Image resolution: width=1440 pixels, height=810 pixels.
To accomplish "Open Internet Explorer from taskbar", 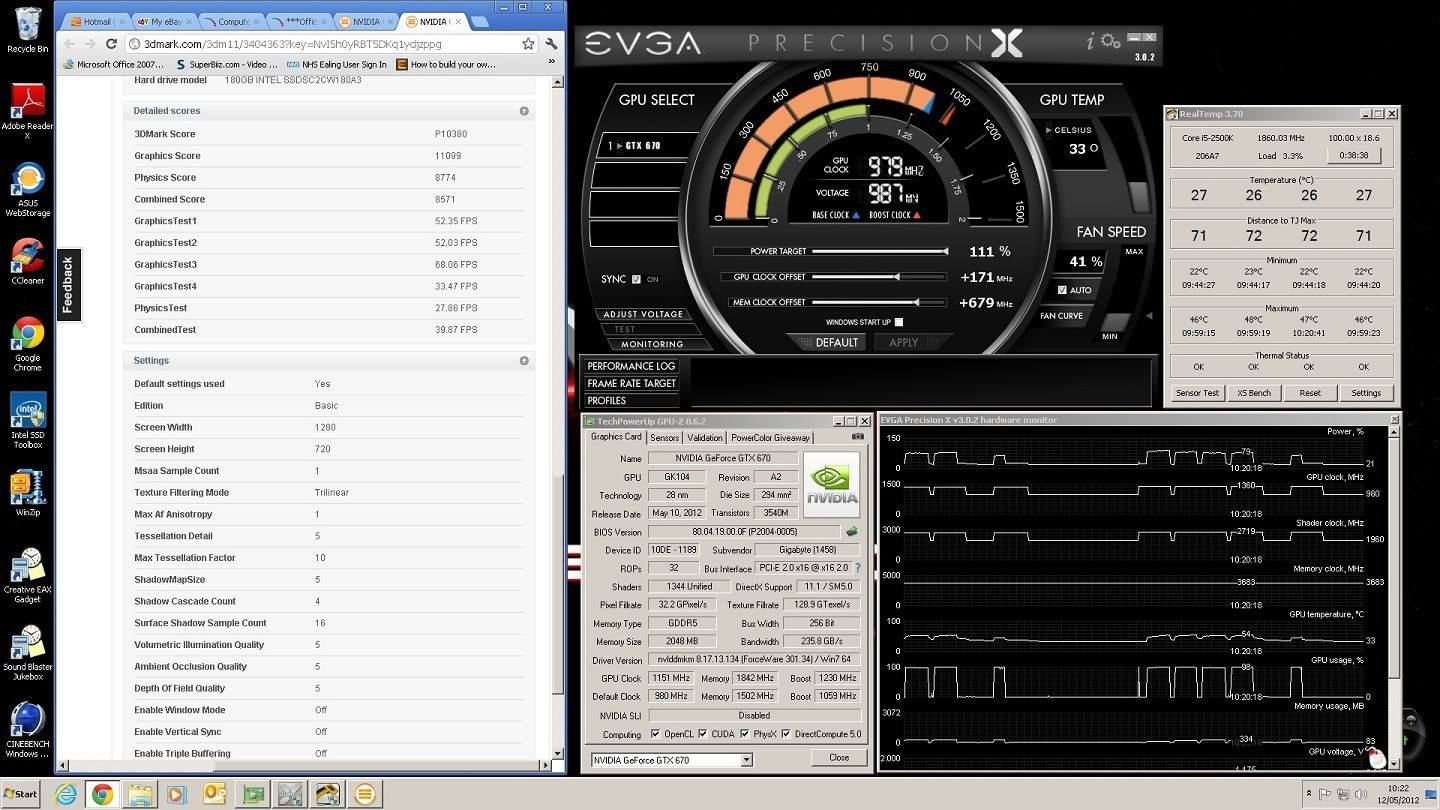I will click(x=66, y=795).
